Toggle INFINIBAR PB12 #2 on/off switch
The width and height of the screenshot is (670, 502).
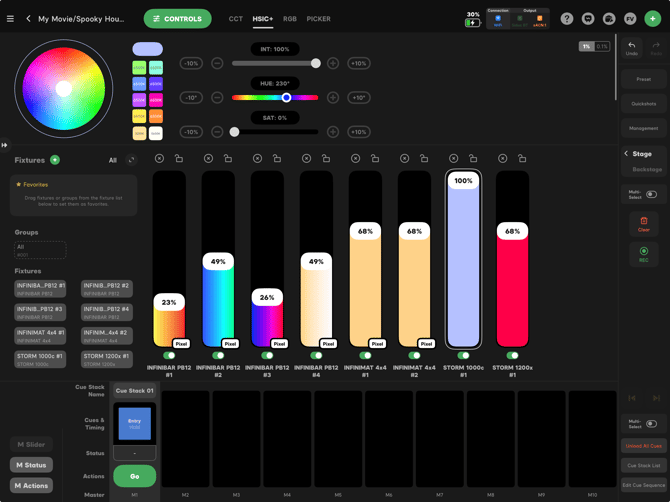pyautogui.click(x=218, y=355)
